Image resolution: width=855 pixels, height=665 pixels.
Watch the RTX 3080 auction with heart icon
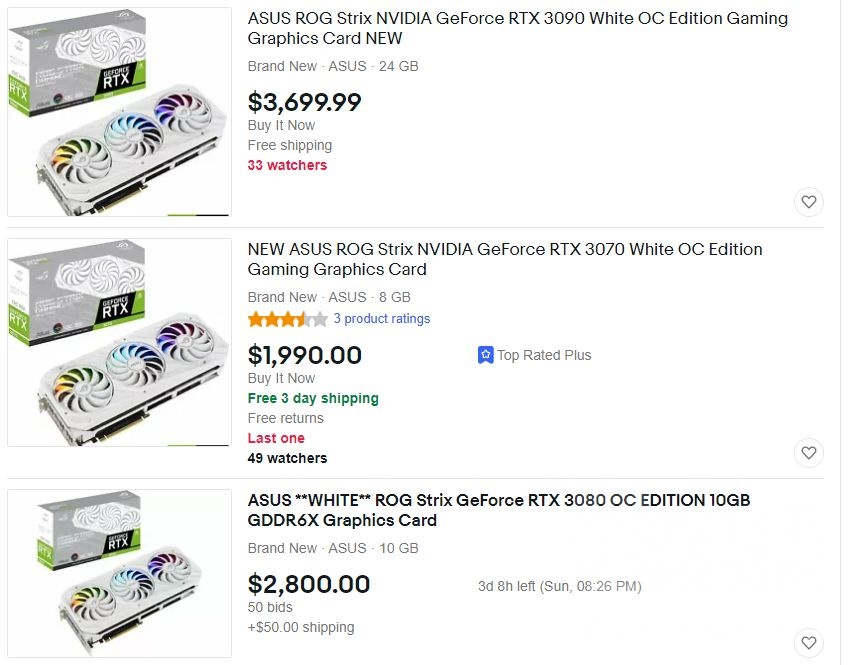click(x=809, y=642)
